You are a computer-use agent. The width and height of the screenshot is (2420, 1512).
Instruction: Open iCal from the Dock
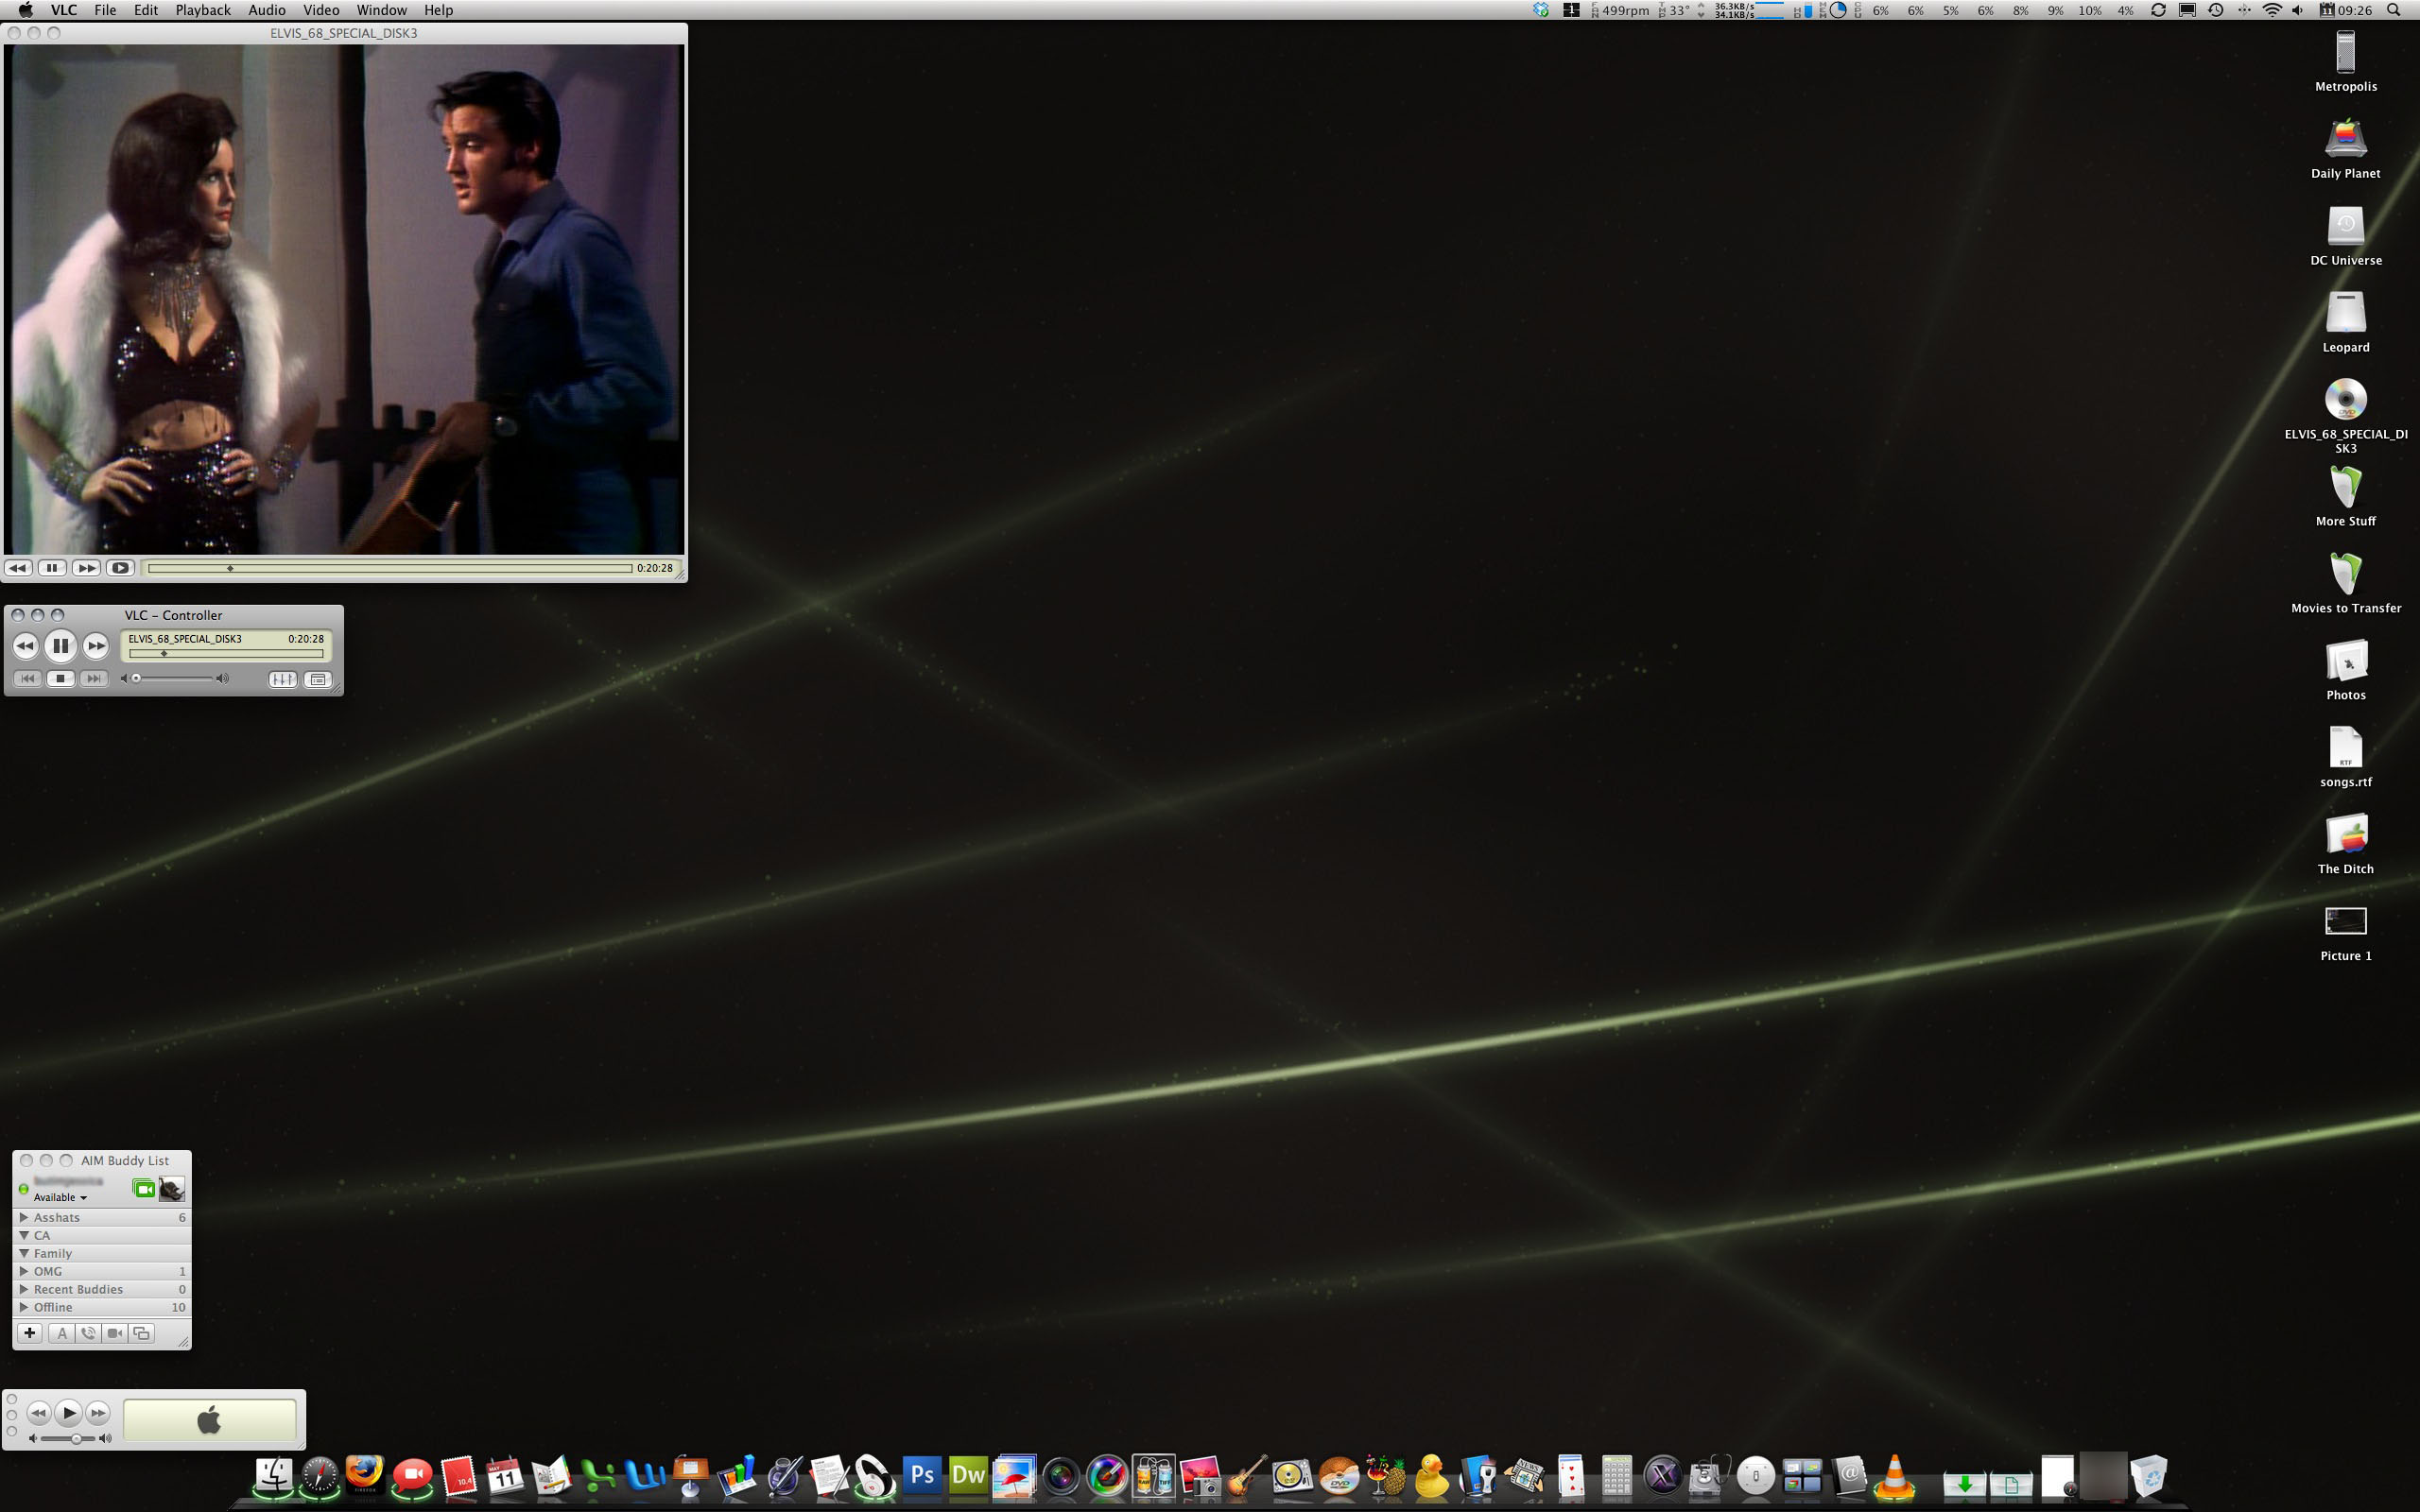(x=505, y=1476)
